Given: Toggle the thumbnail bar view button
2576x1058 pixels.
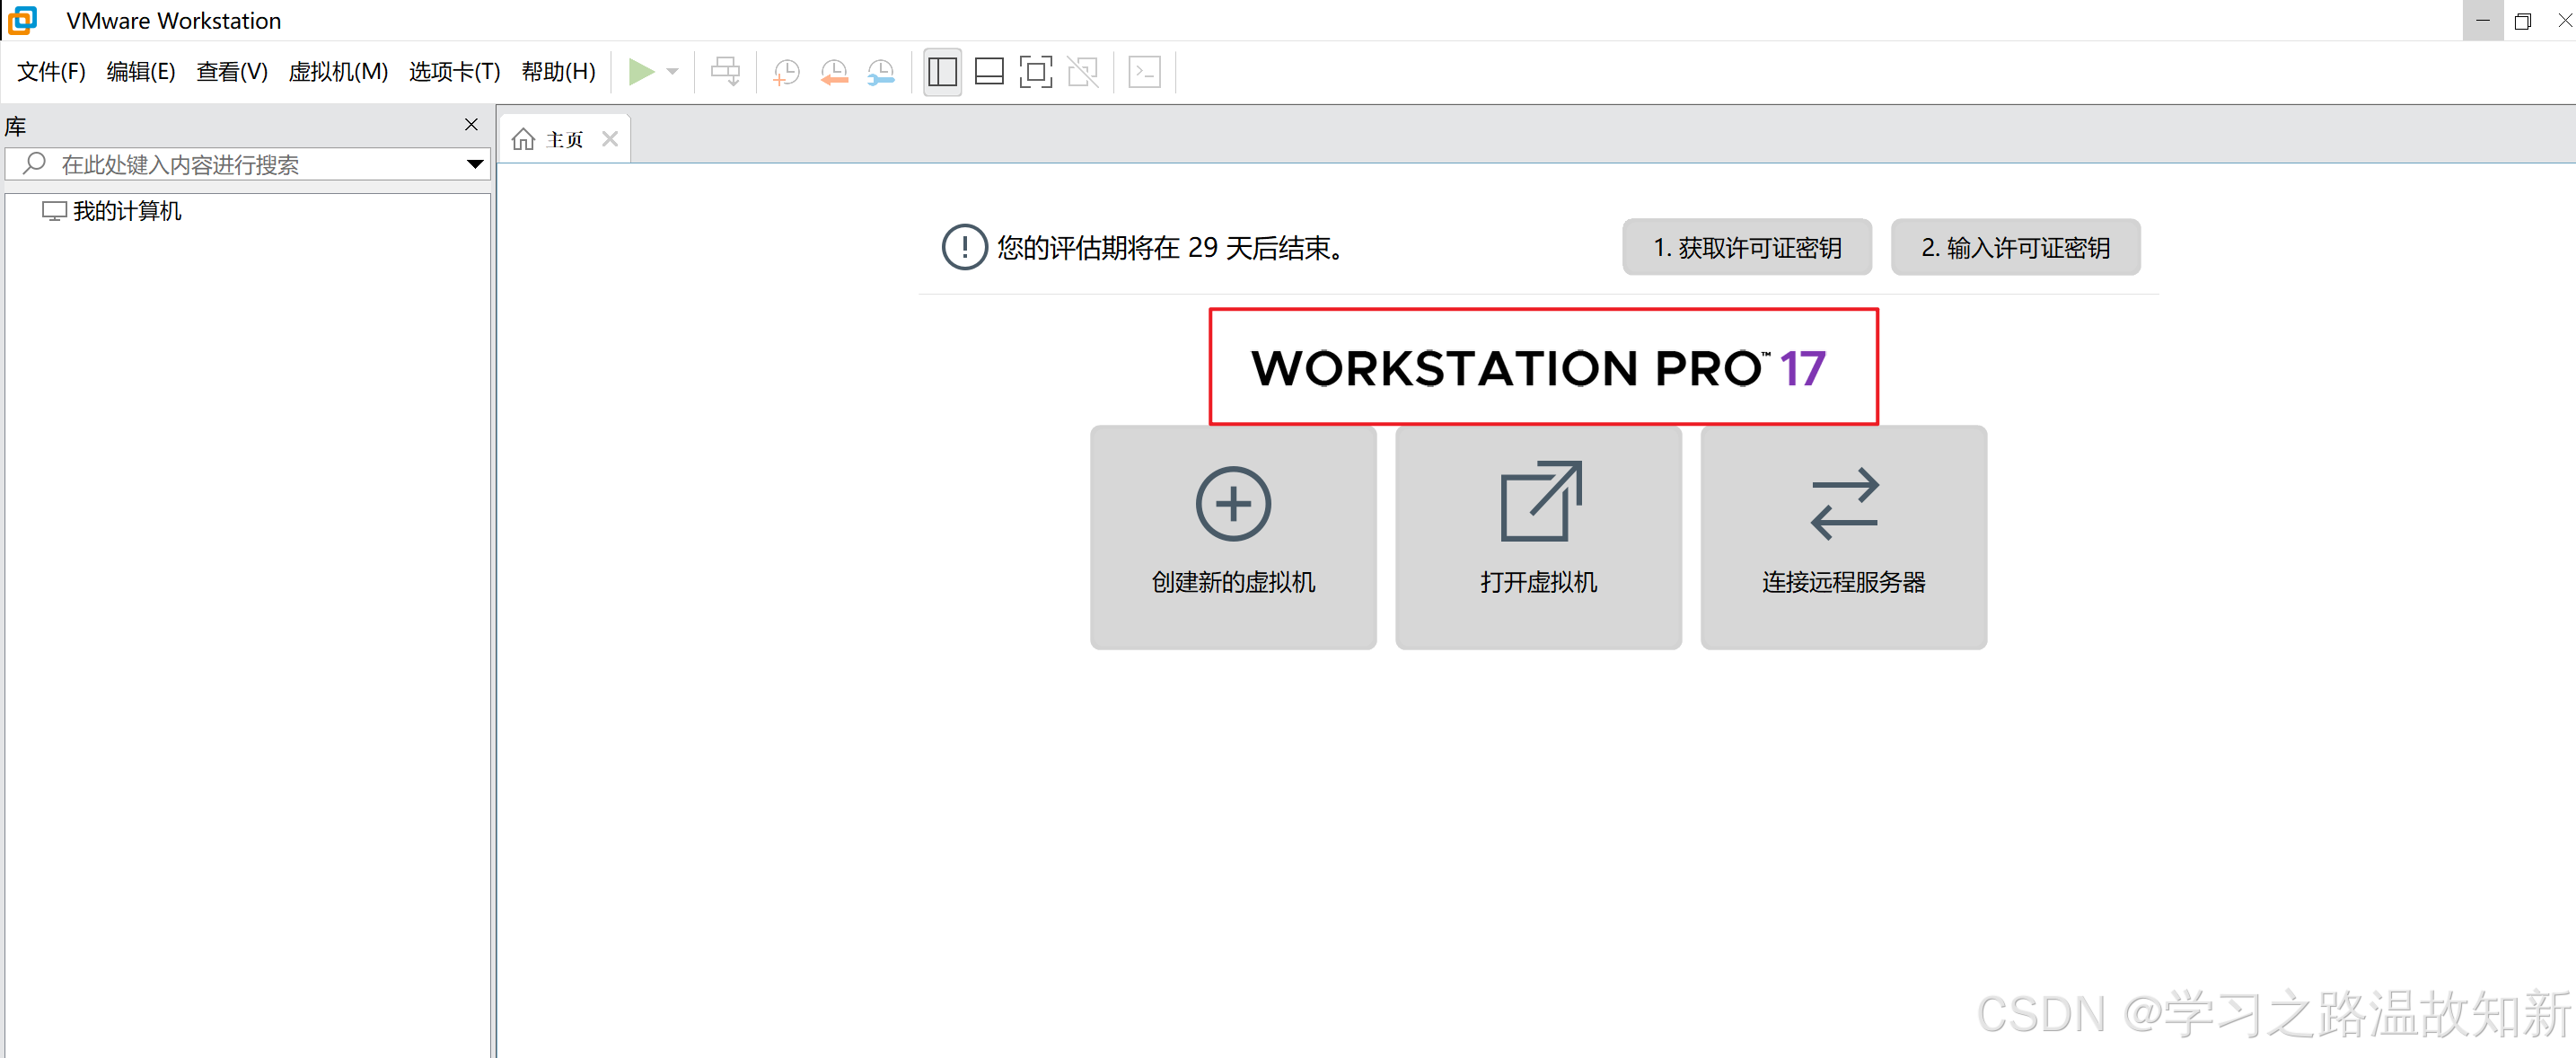Looking at the screenshot, I should (988, 72).
